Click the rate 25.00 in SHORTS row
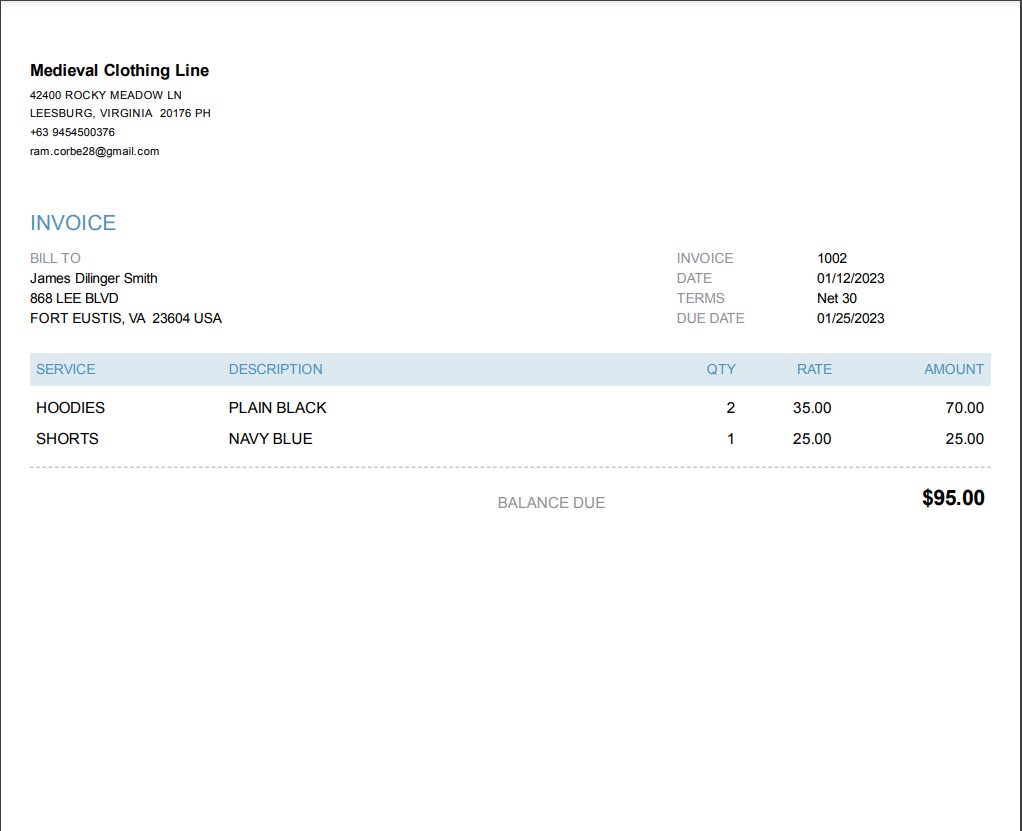Screen dimensions: 1022x831 tap(812, 439)
